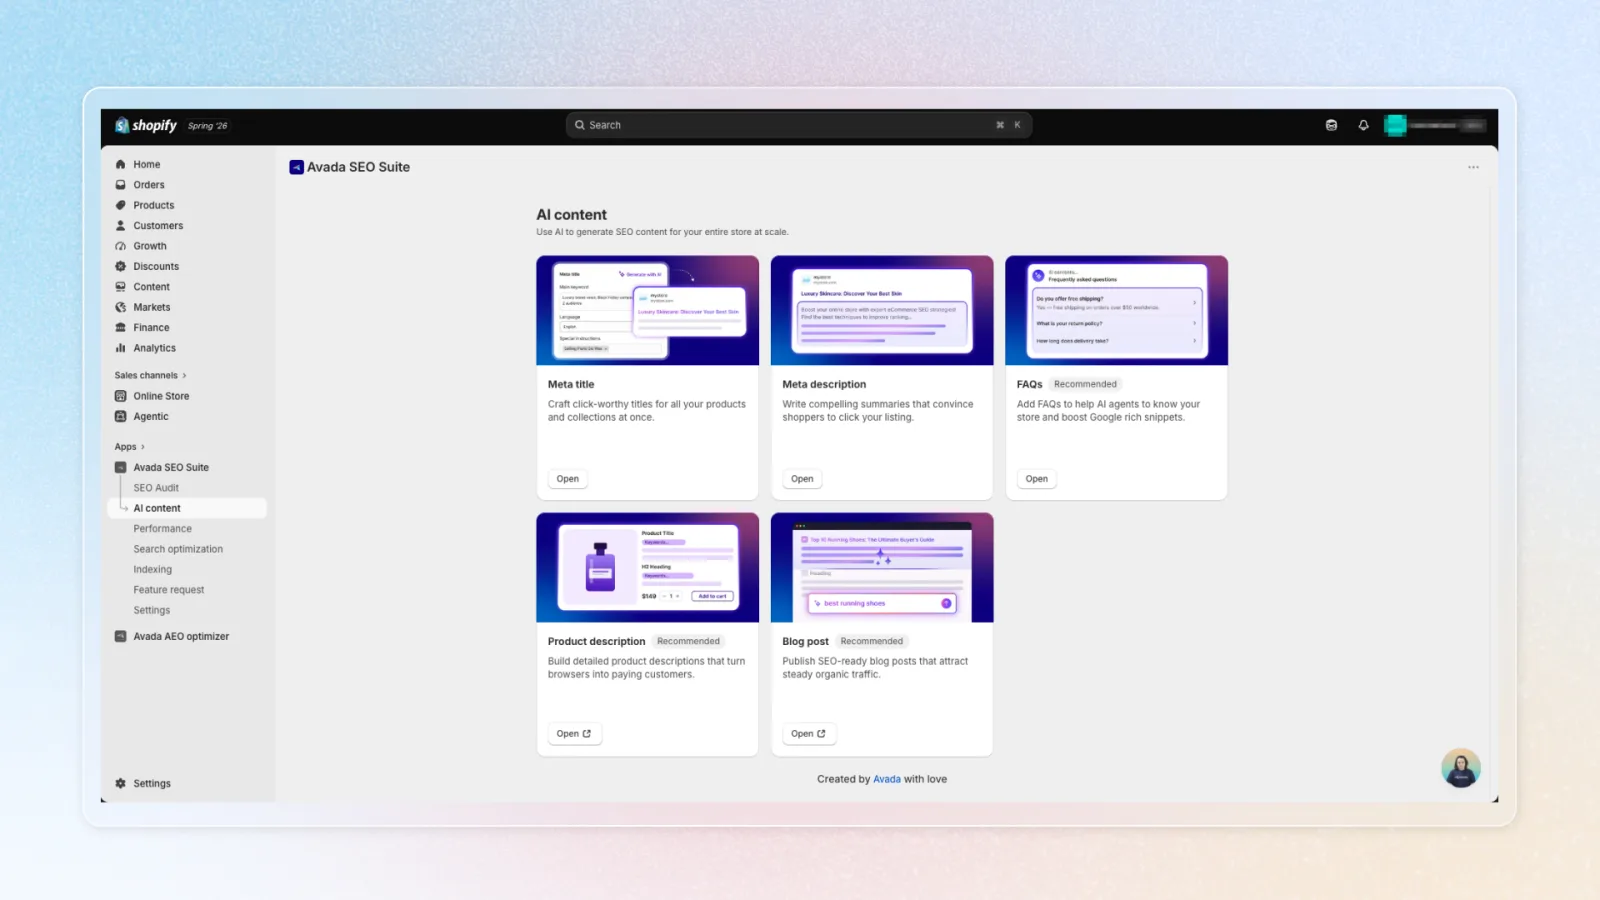Click the Discounts icon in sidebar
The height and width of the screenshot is (900, 1600).
(x=120, y=266)
